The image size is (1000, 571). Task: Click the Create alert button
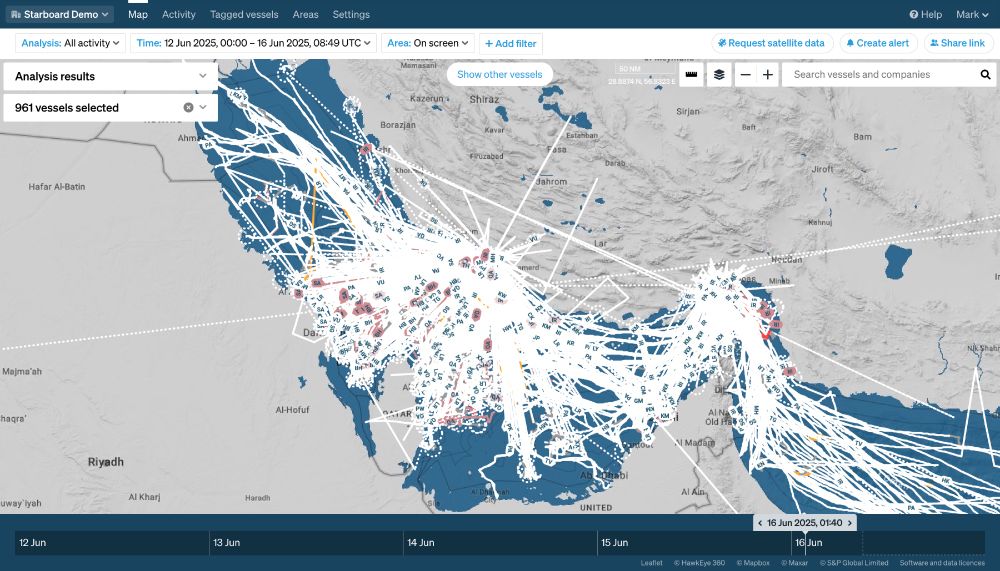879,43
